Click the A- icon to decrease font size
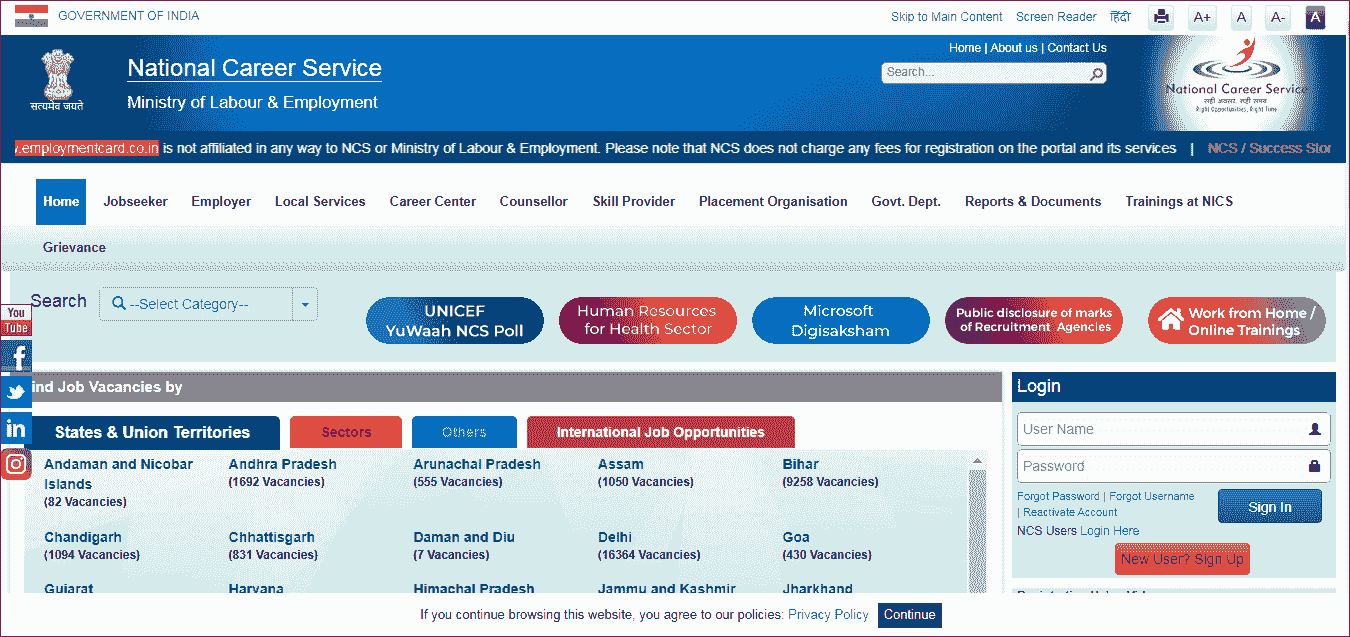This screenshot has width=1350, height=637. 1277,17
